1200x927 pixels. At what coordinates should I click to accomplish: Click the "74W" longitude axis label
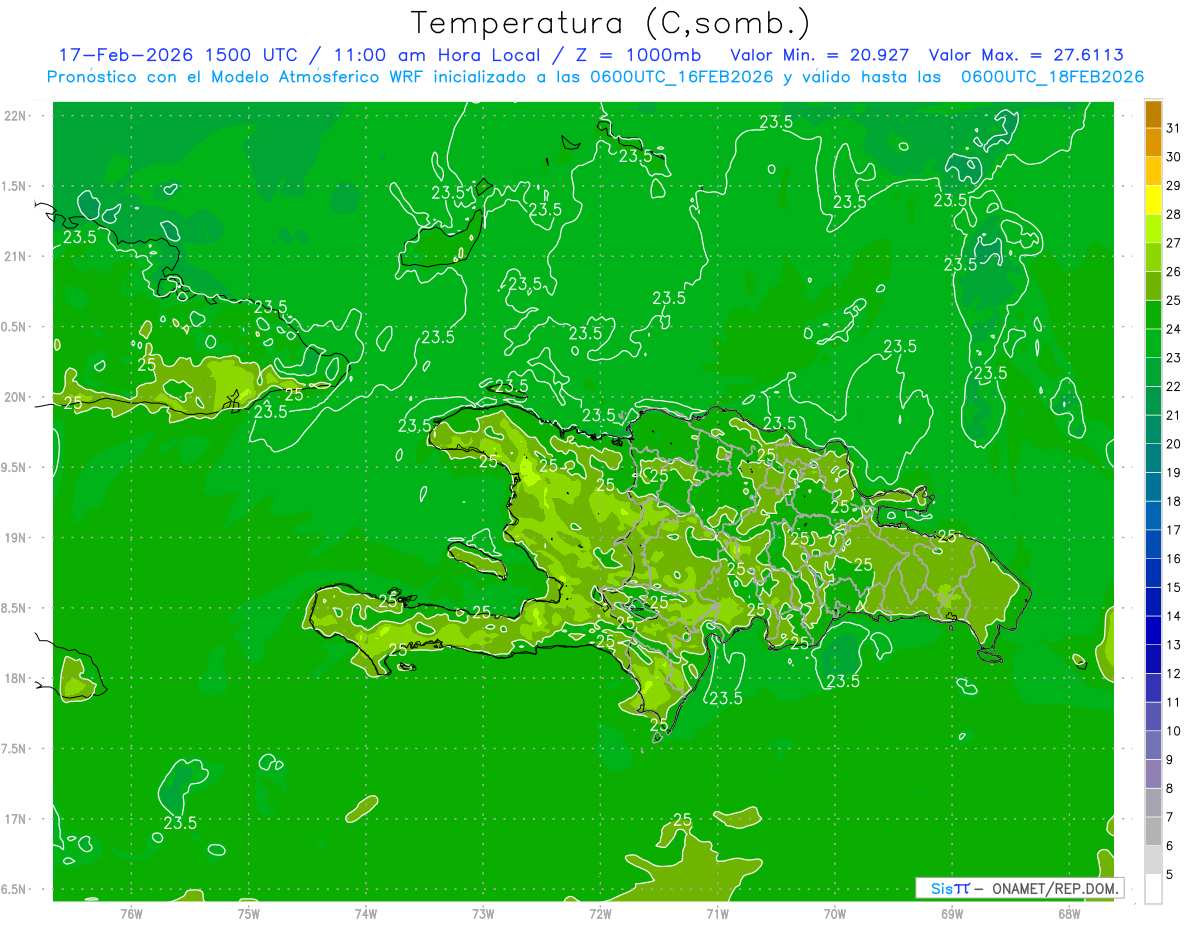pyautogui.click(x=366, y=913)
